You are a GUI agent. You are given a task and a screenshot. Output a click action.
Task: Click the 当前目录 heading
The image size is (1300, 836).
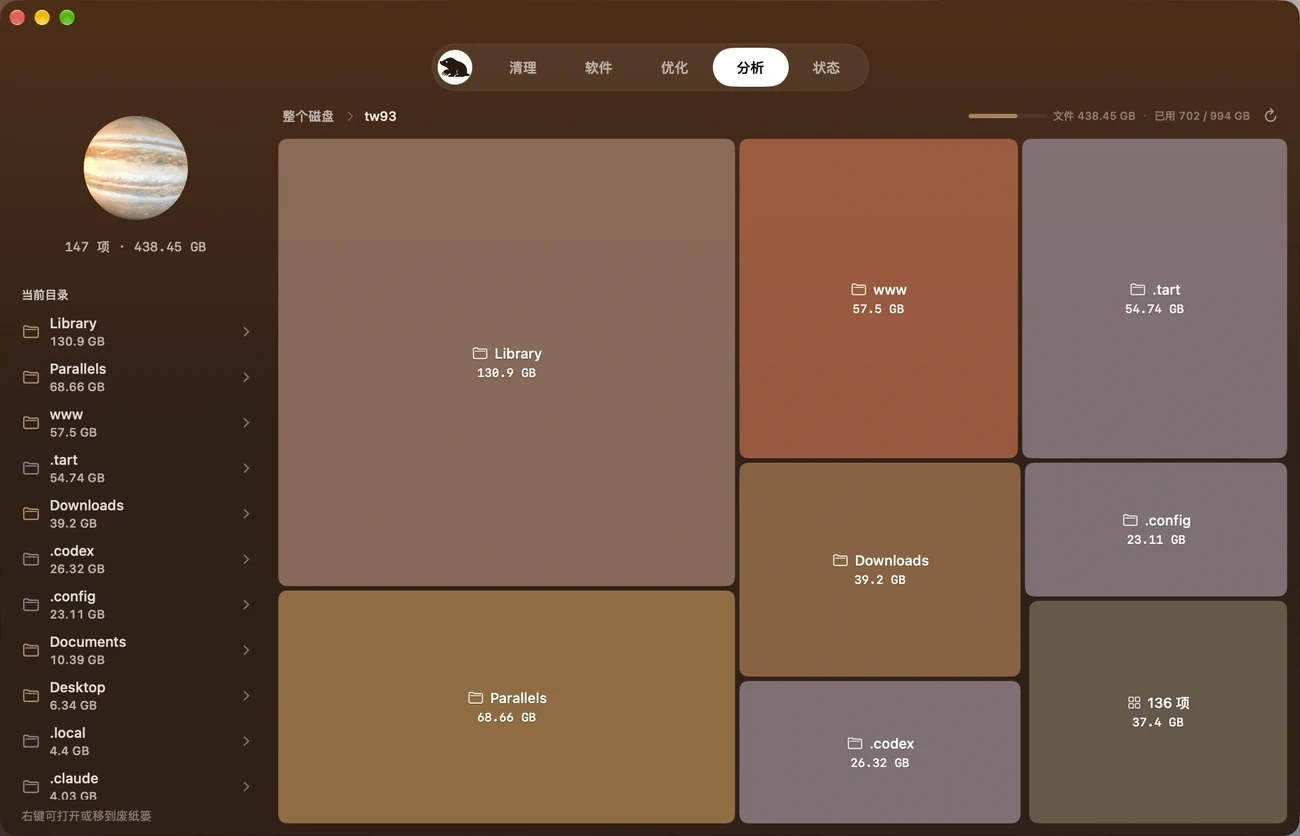click(45, 295)
